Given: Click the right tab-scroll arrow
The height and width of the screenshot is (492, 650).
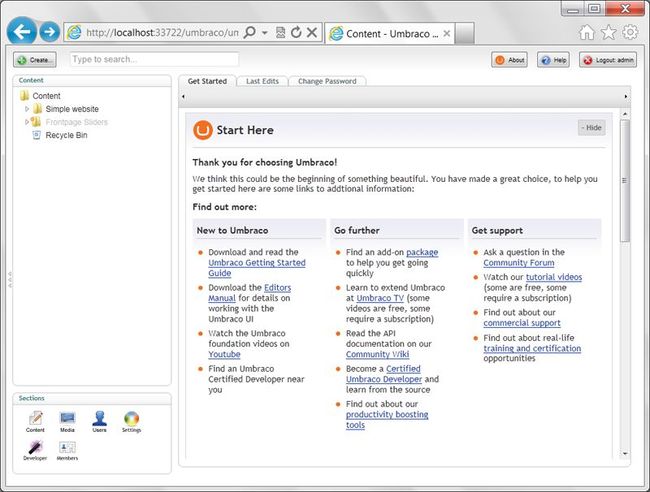Looking at the screenshot, I should click(626, 97).
